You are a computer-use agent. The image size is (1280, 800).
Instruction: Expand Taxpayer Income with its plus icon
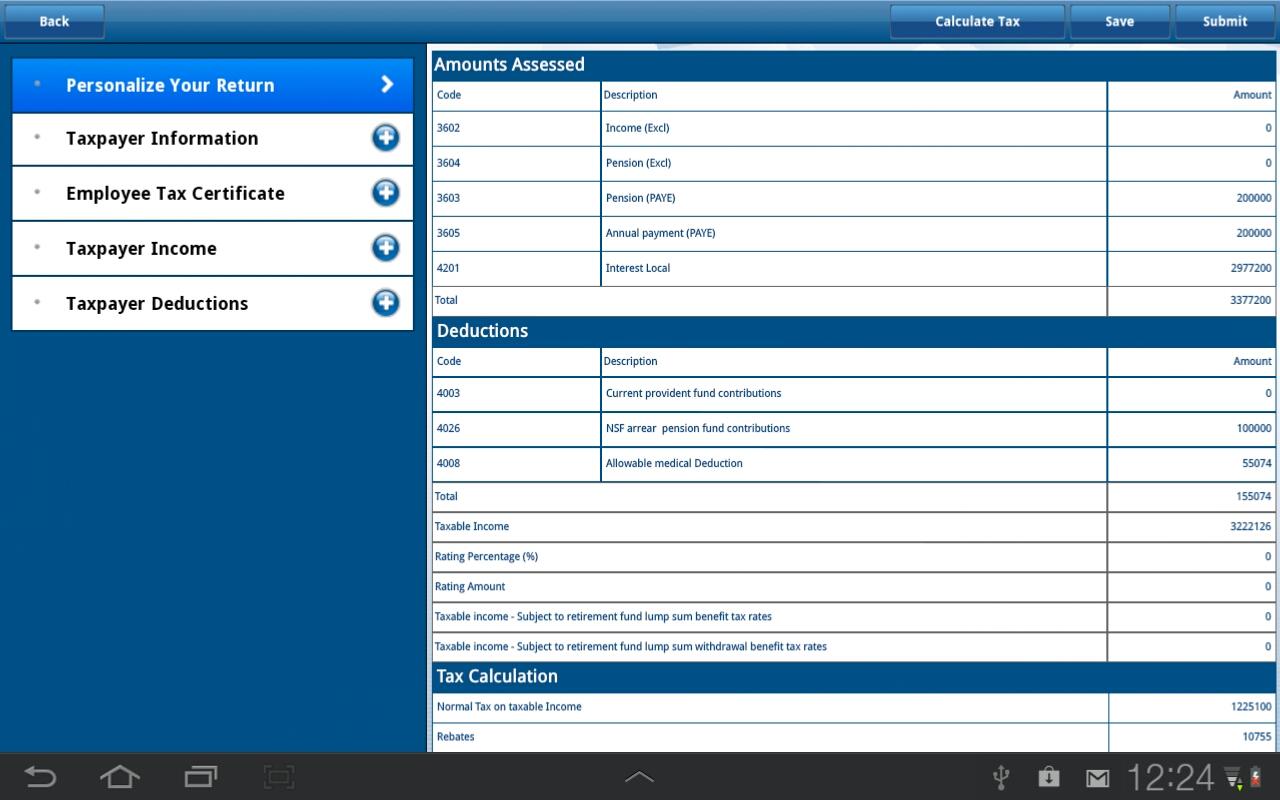(385, 248)
